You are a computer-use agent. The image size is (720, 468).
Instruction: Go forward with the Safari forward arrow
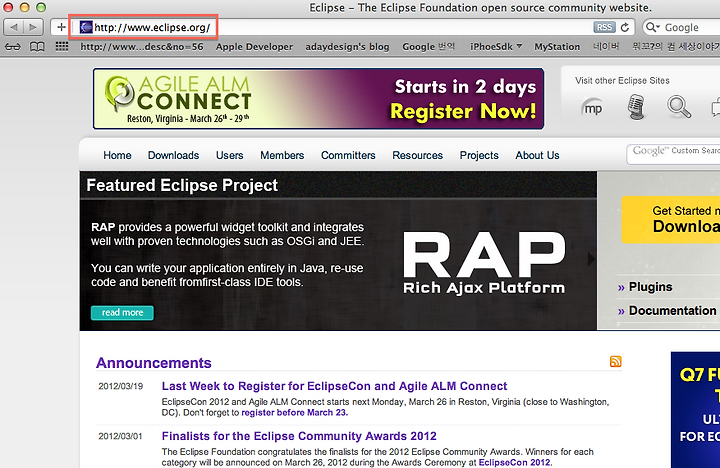[x=33, y=27]
